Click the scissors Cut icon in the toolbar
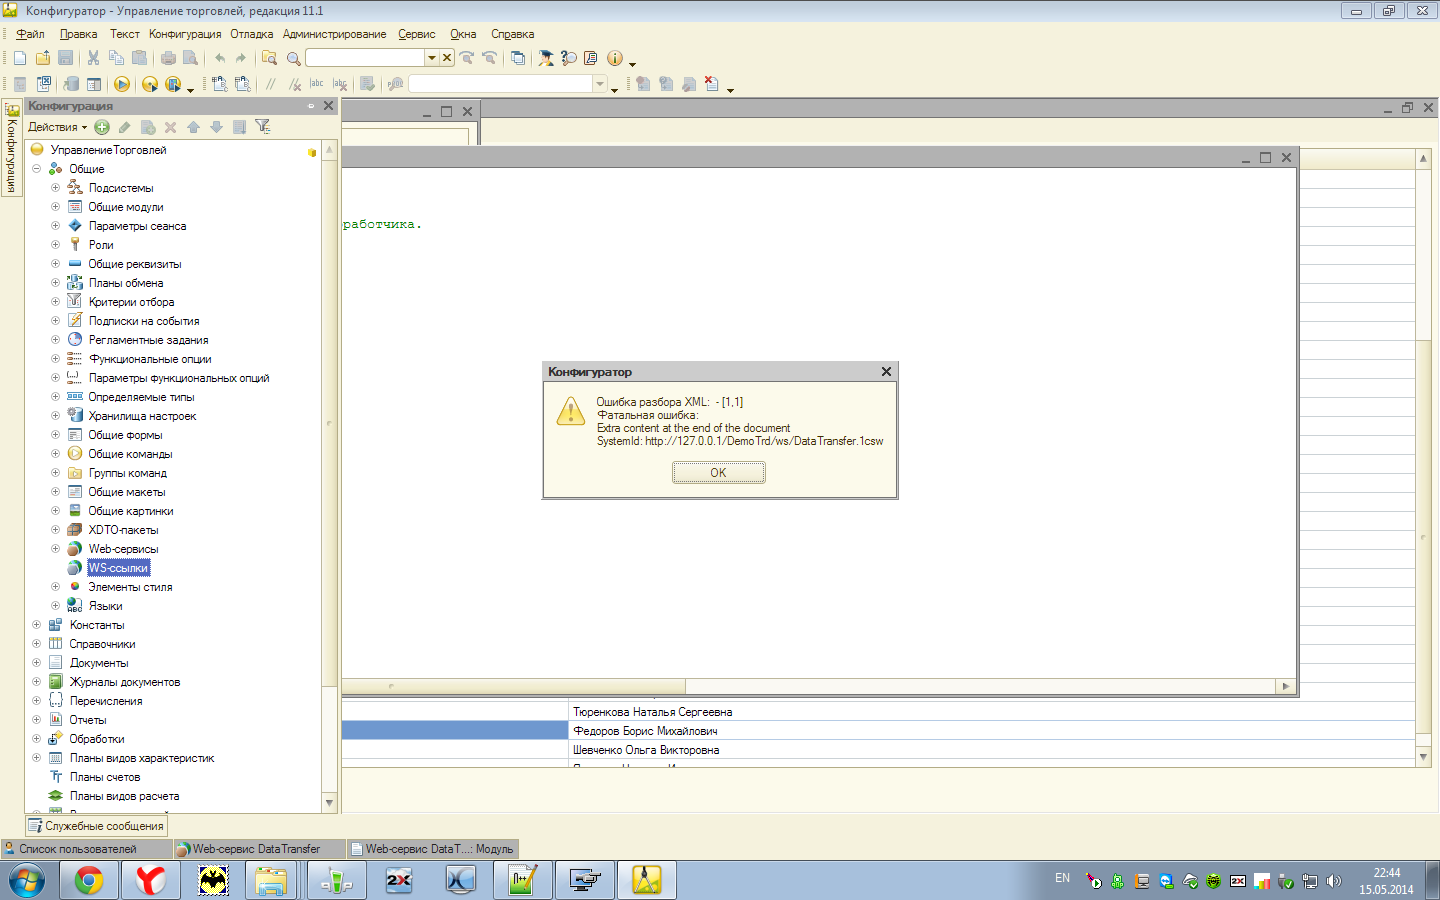1440x900 pixels. pyautogui.click(x=93, y=58)
